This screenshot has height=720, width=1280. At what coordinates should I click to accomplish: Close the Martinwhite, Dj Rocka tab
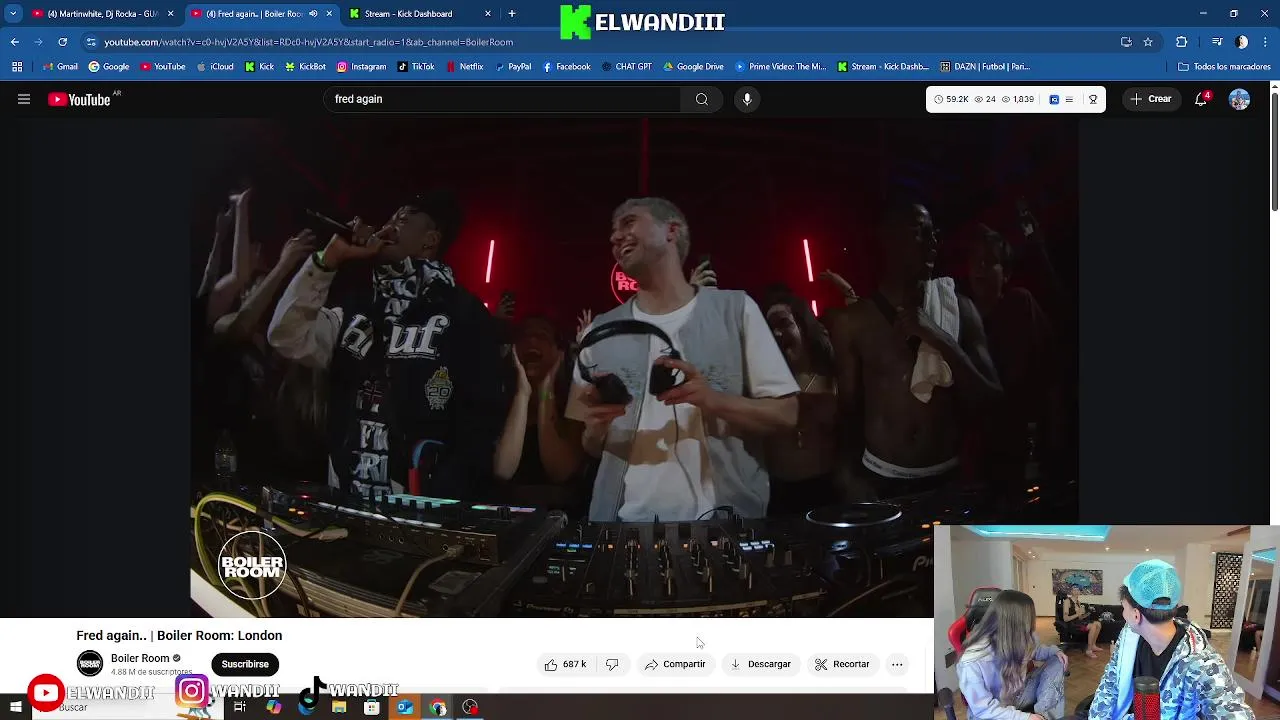(x=170, y=14)
